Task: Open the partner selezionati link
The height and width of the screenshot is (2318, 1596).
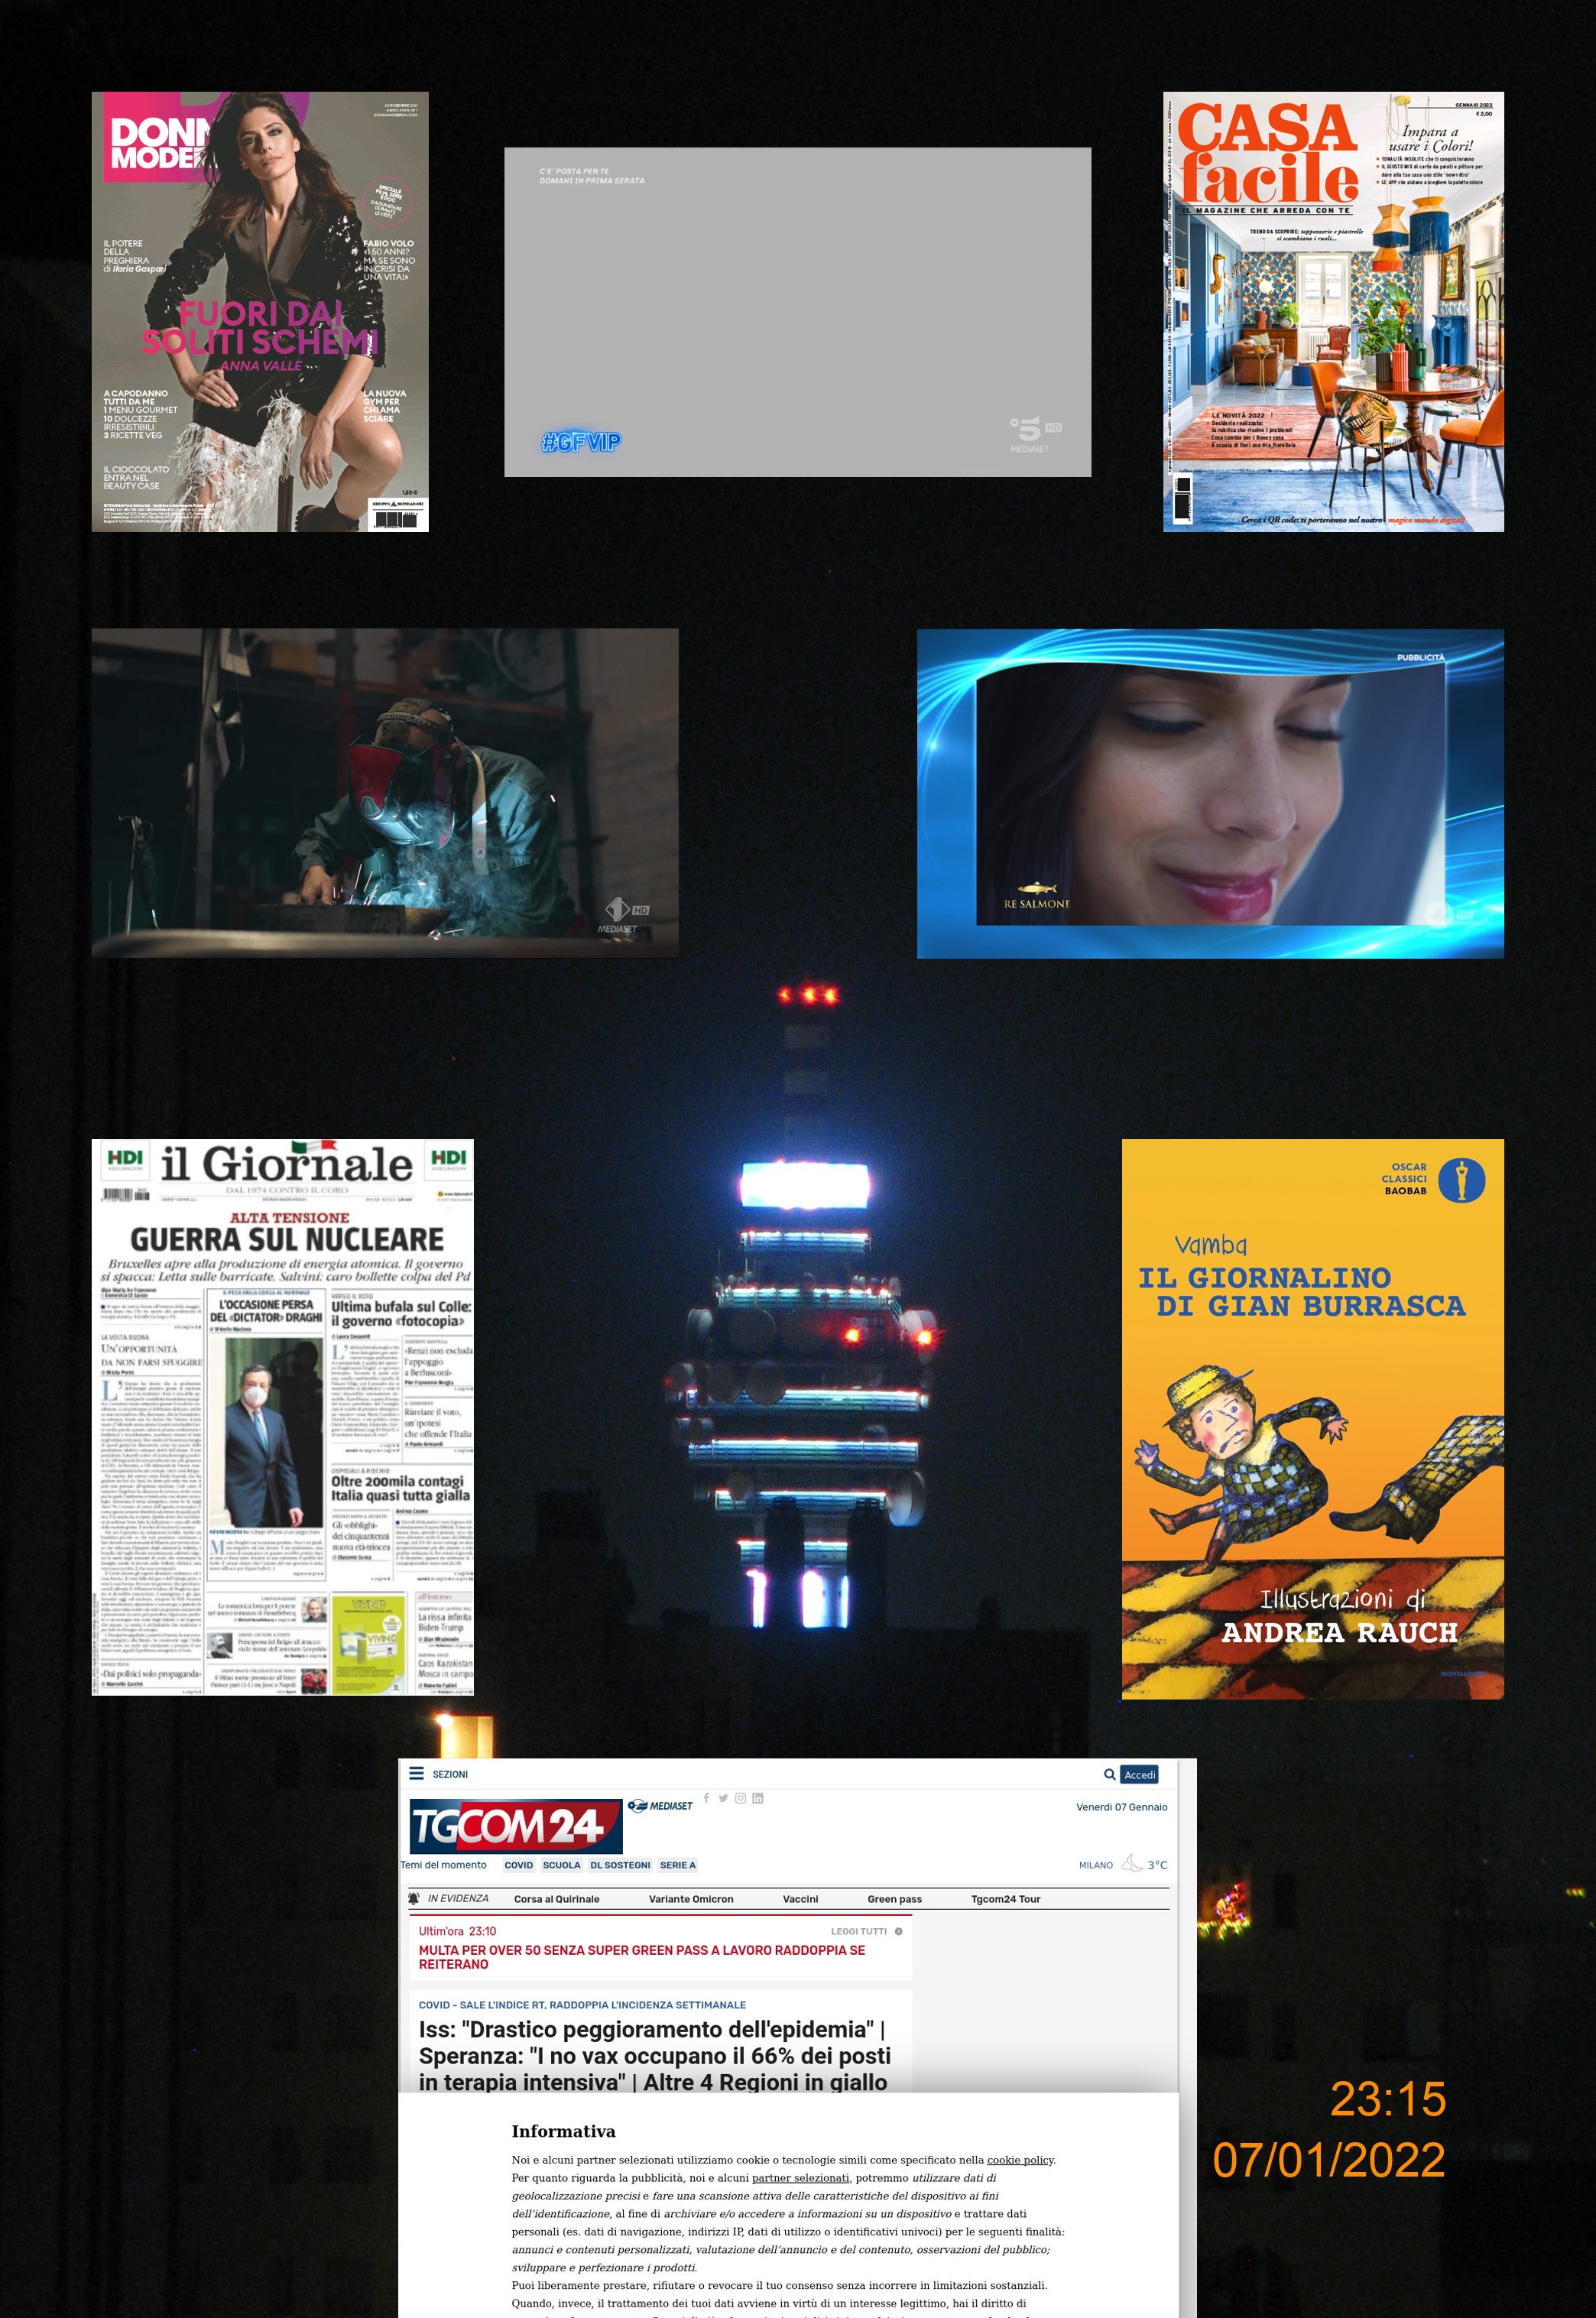Action: tap(800, 2178)
